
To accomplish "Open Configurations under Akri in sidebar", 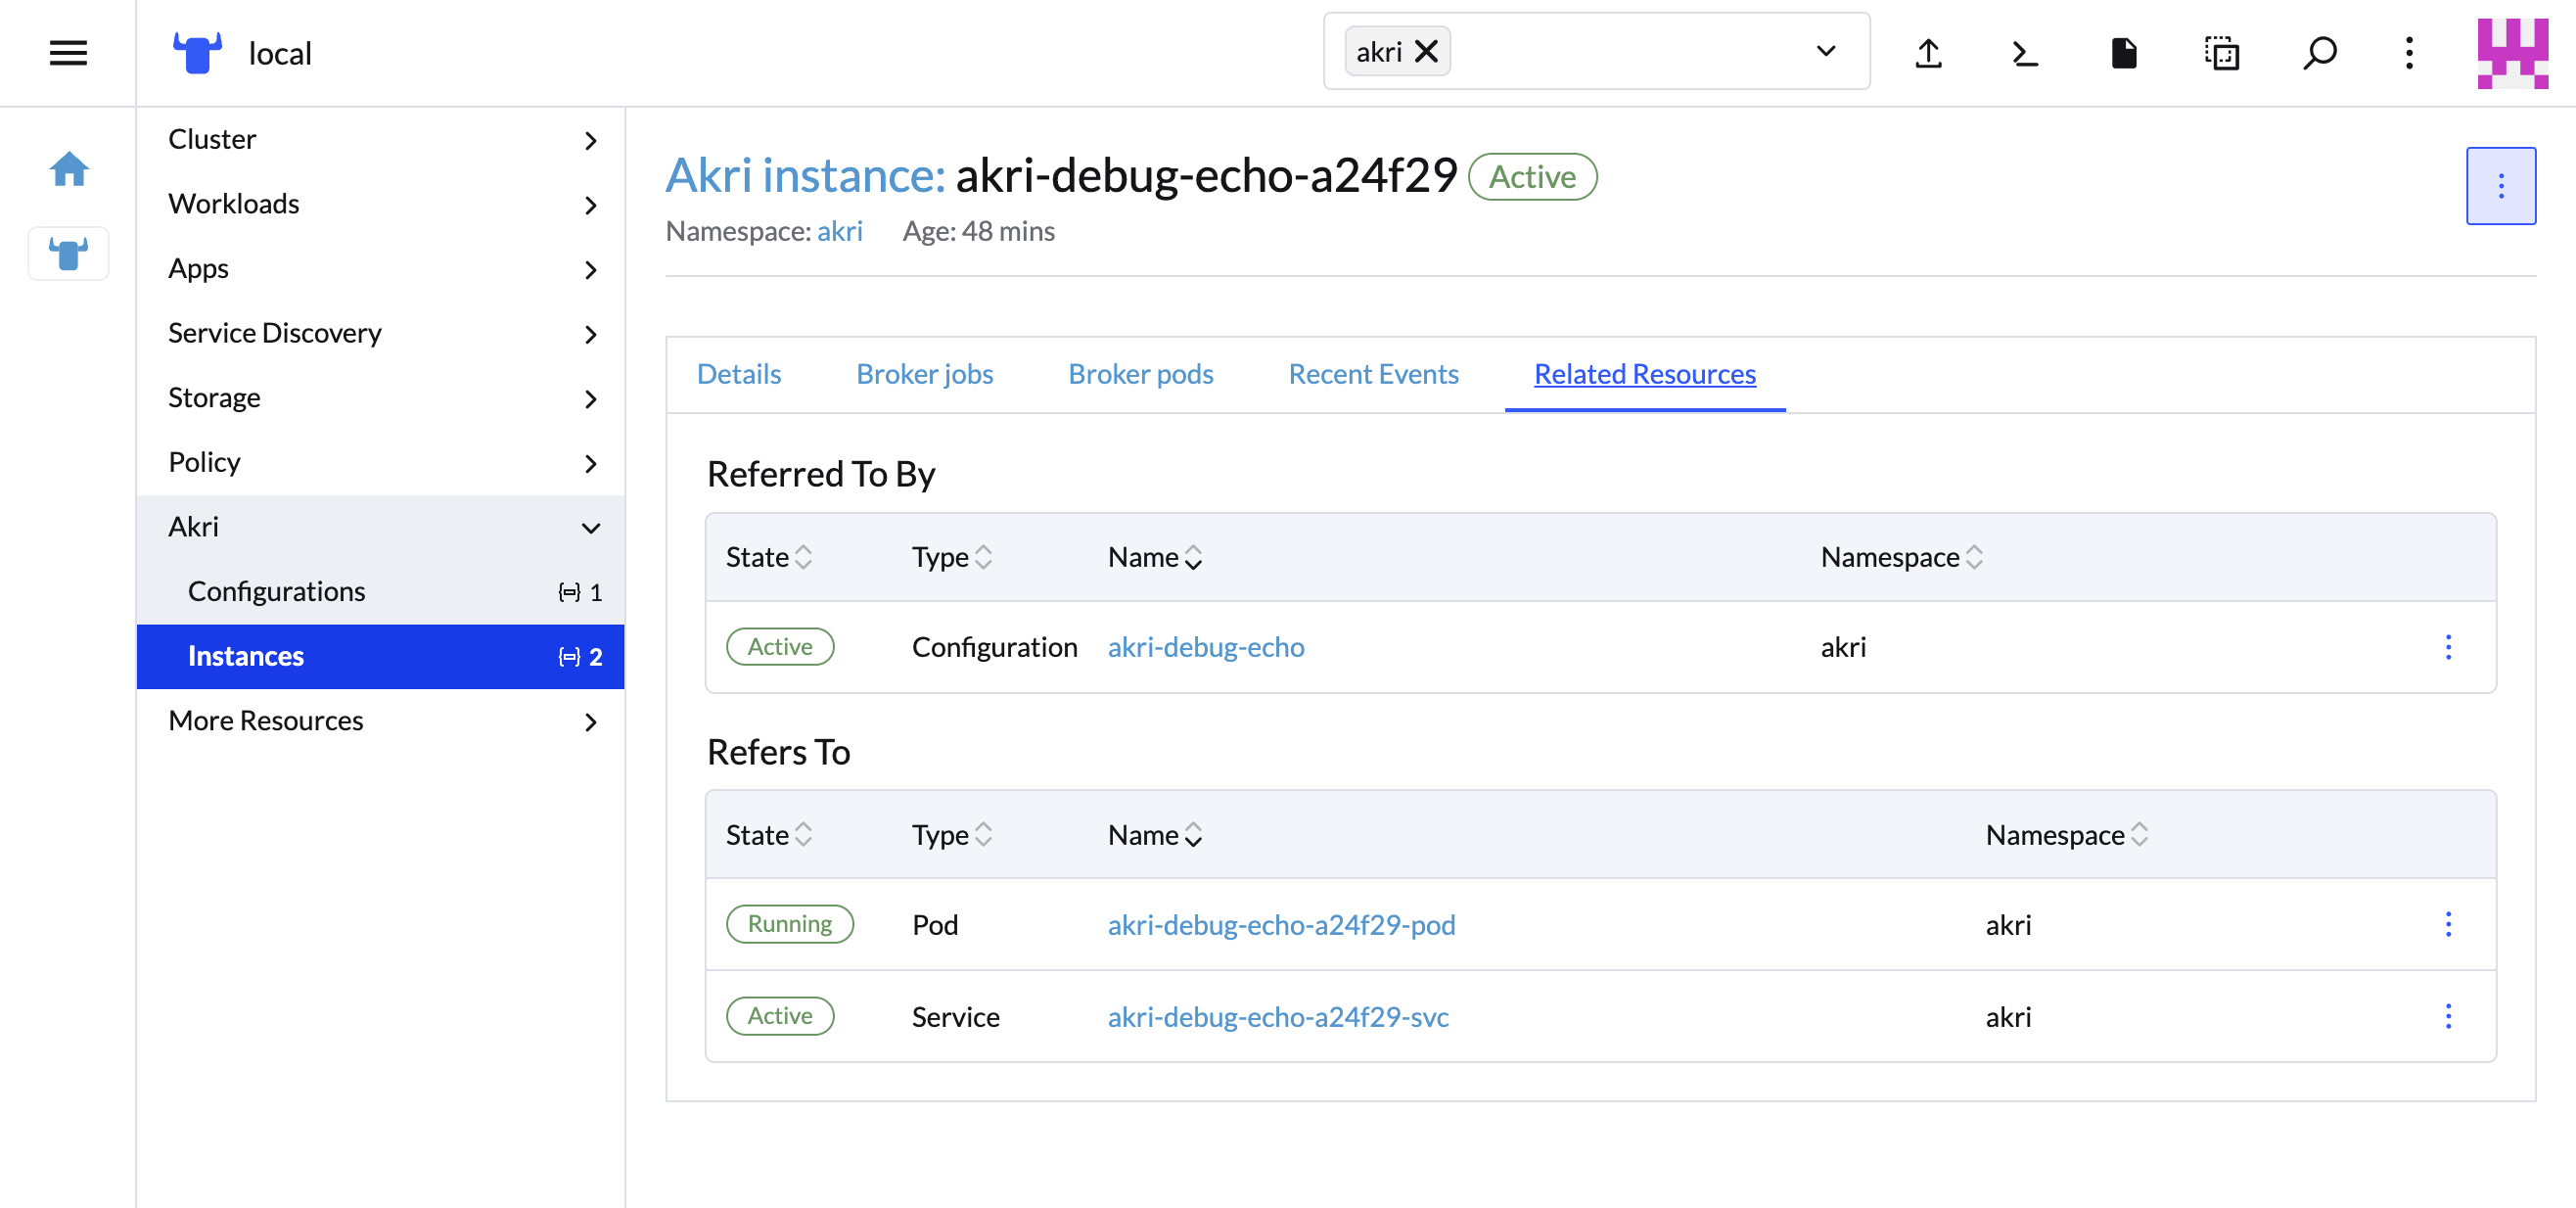I will 277,592.
